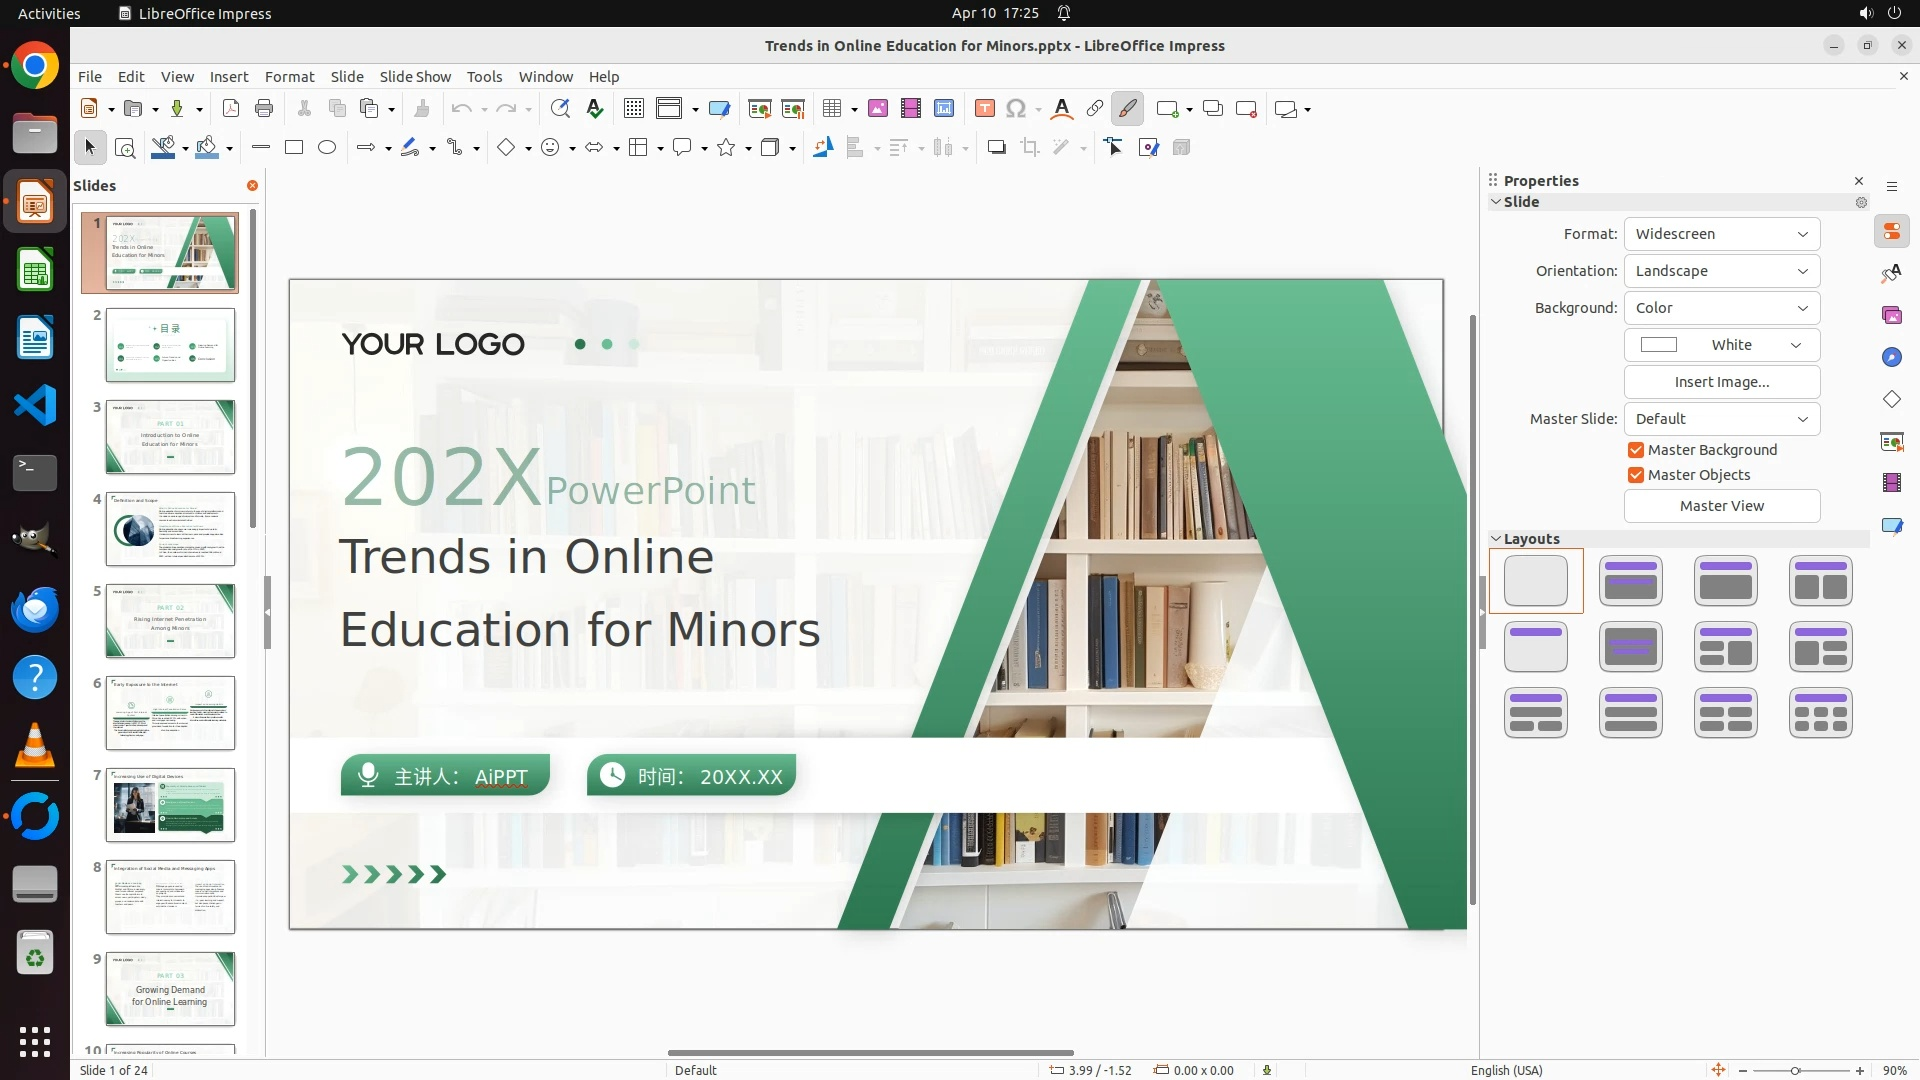This screenshot has width=1920, height=1080.
Task: Collapse the Layouts section
Action: (1496, 539)
